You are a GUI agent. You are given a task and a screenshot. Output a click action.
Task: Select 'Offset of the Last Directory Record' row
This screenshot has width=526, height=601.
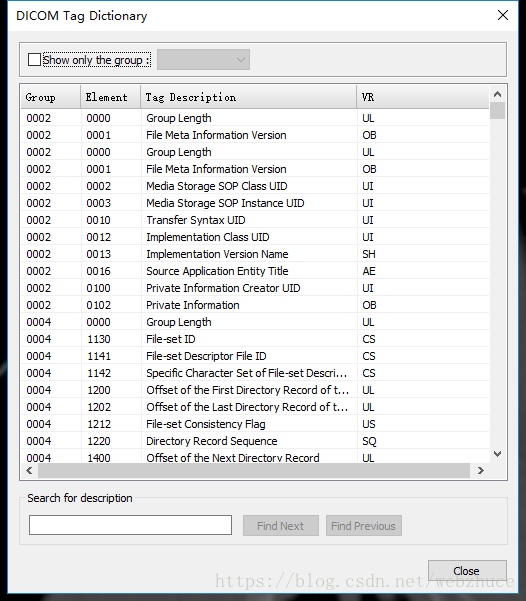coord(255,407)
